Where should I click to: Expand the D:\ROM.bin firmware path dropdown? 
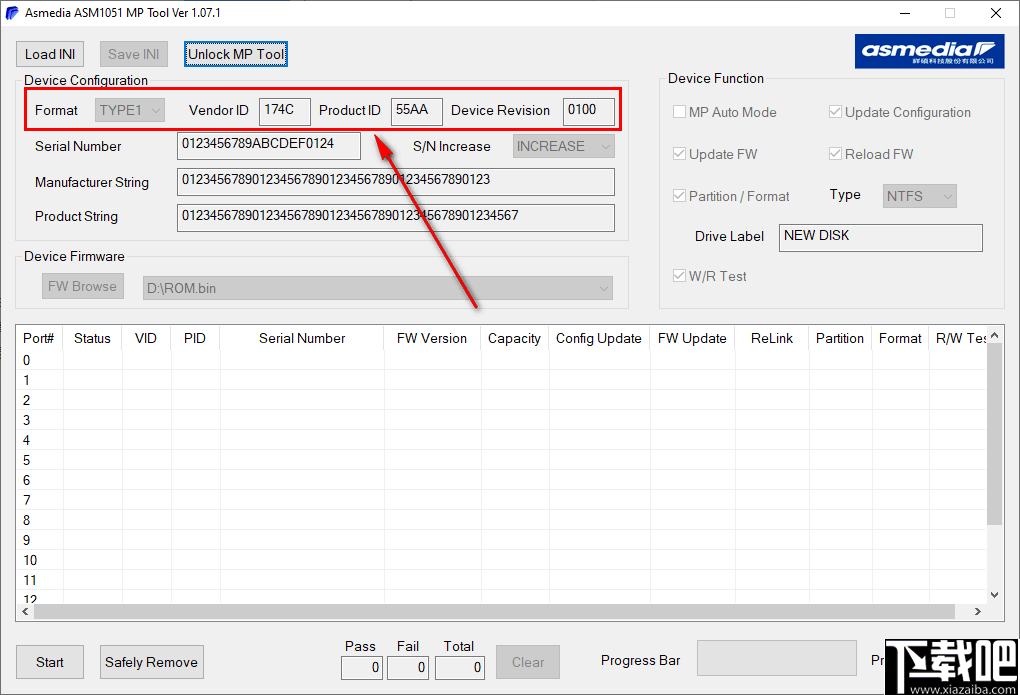click(x=603, y=287)
